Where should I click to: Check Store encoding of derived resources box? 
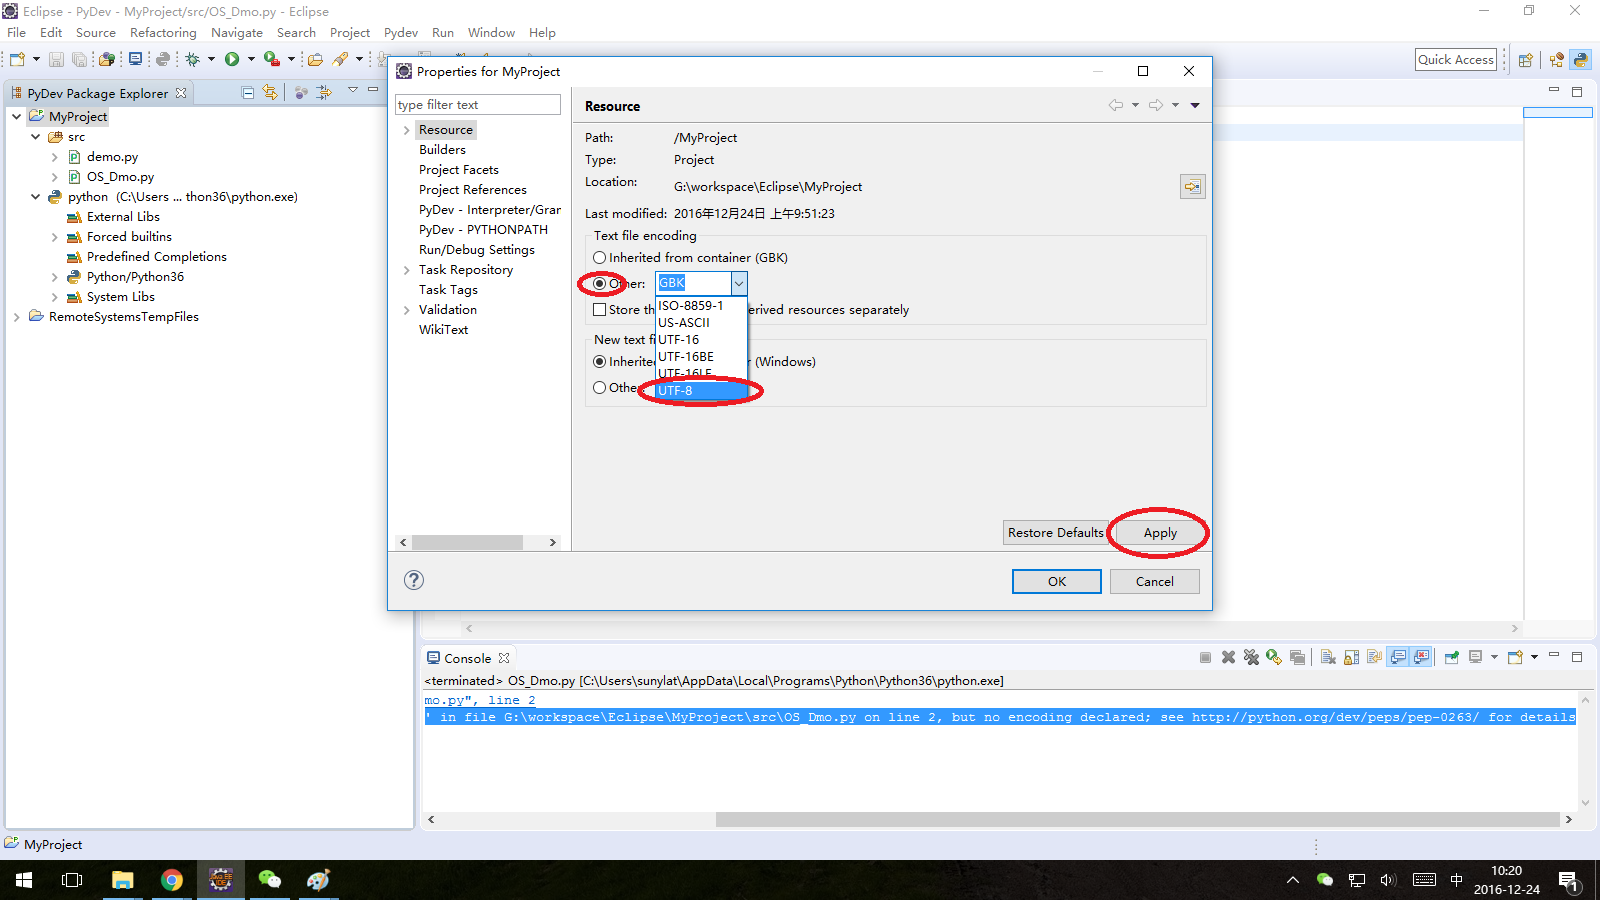pos(599,310)
